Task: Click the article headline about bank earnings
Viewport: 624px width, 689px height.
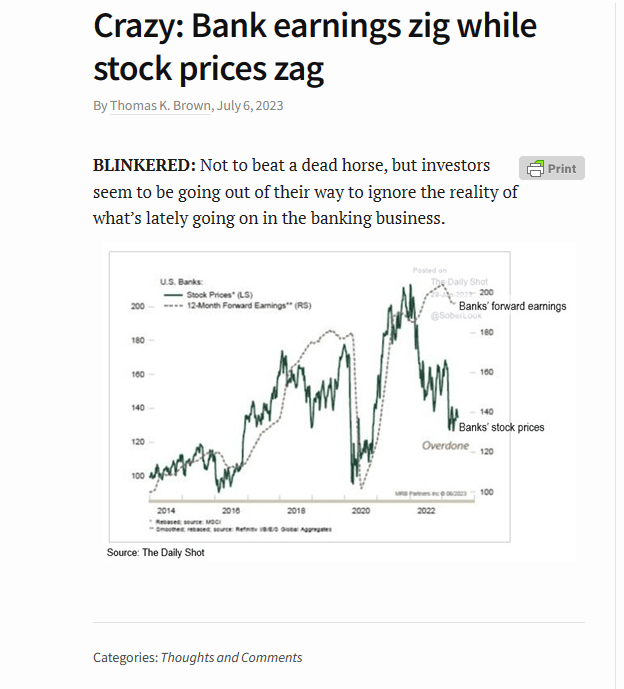Action: point(315,47)
